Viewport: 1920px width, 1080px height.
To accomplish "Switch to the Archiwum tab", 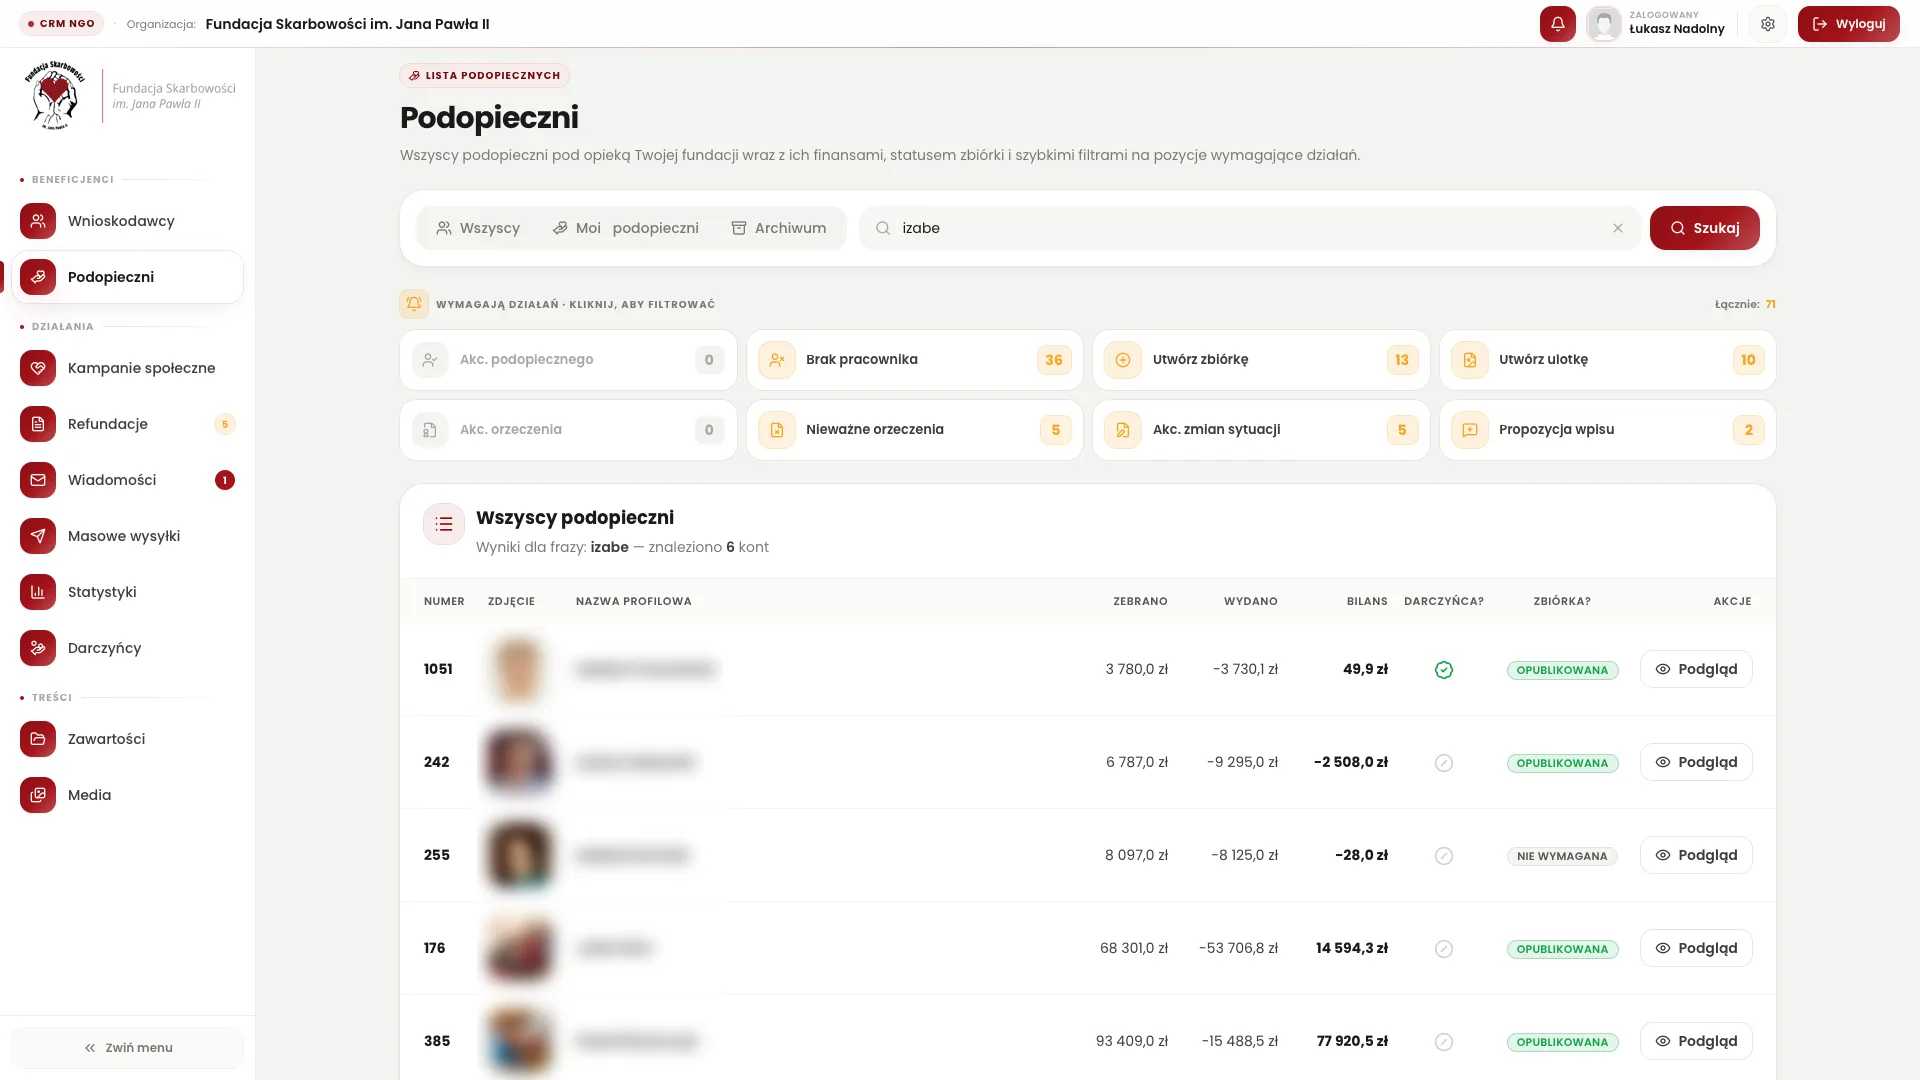I will pyautogui.click(x=779, y=228).
